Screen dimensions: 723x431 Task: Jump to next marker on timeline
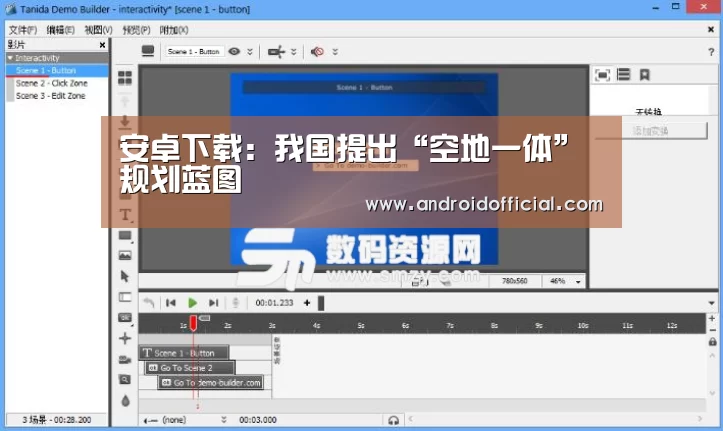coord(213,303)
